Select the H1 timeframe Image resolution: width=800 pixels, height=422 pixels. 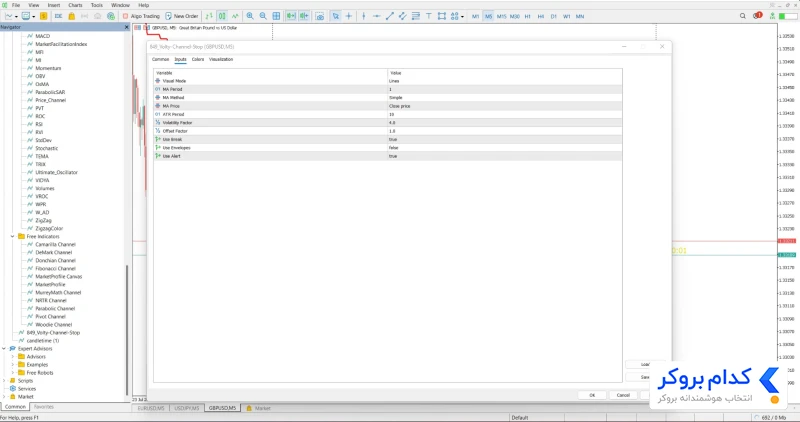(528, 16)
